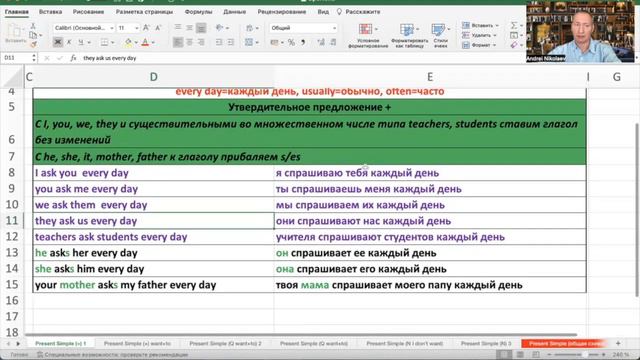Open the font size combo box
The width and height of the screenshot is (640, 360).
[128, 28]
